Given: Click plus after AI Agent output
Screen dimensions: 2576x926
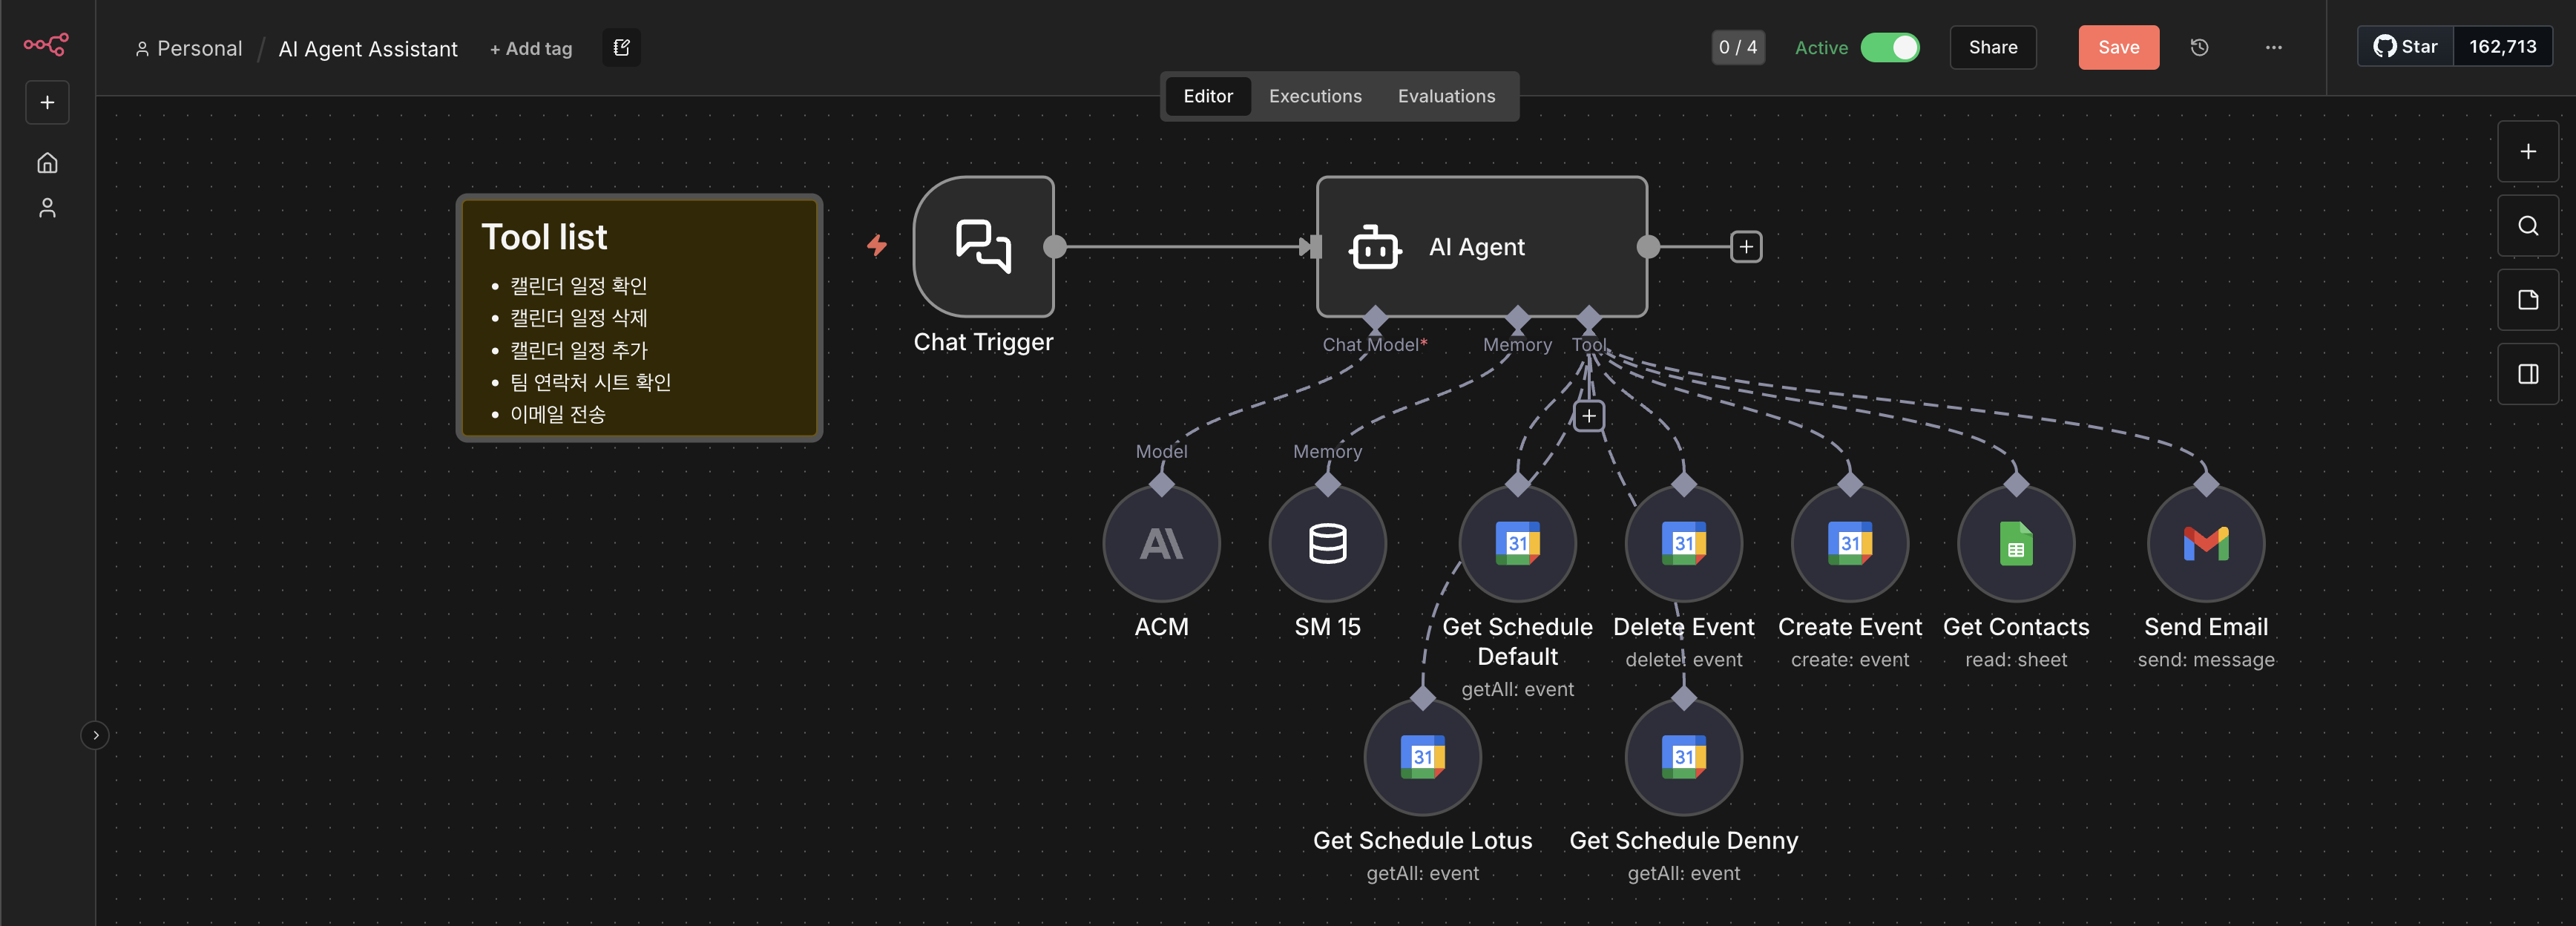Looking at the screenshot, I should tap(1746, 246).
